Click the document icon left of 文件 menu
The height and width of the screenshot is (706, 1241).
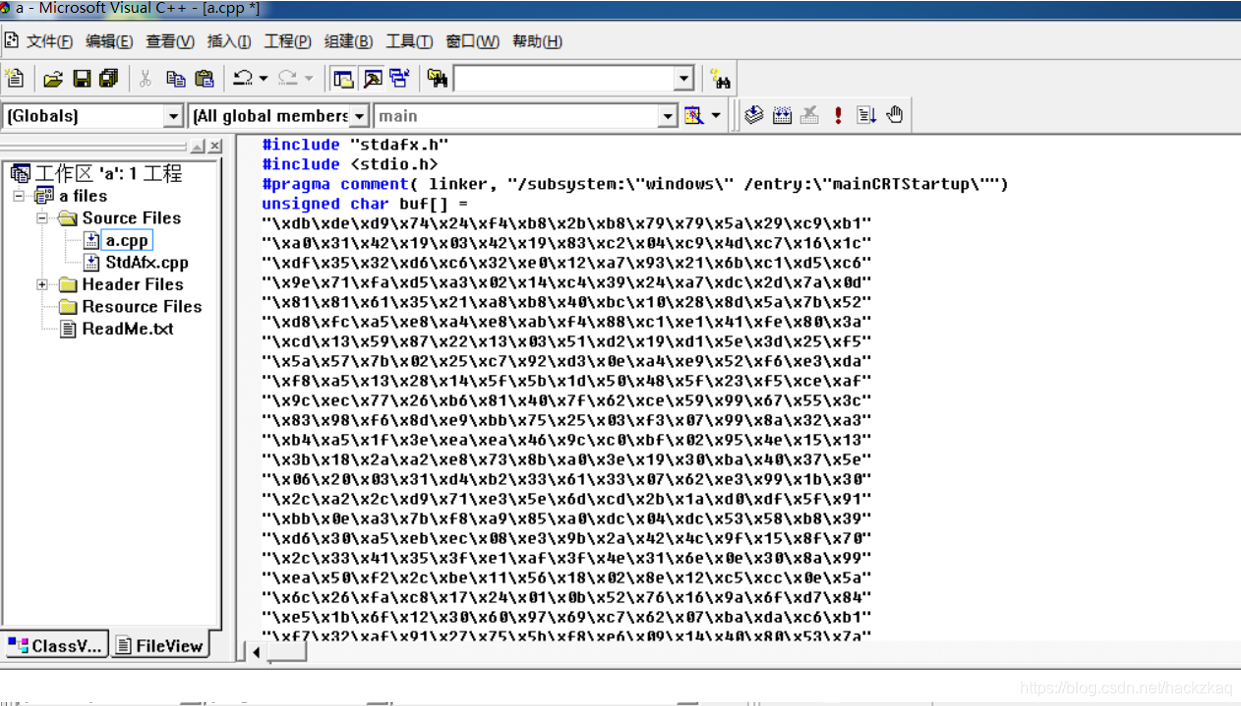click(x=12, y=41)
